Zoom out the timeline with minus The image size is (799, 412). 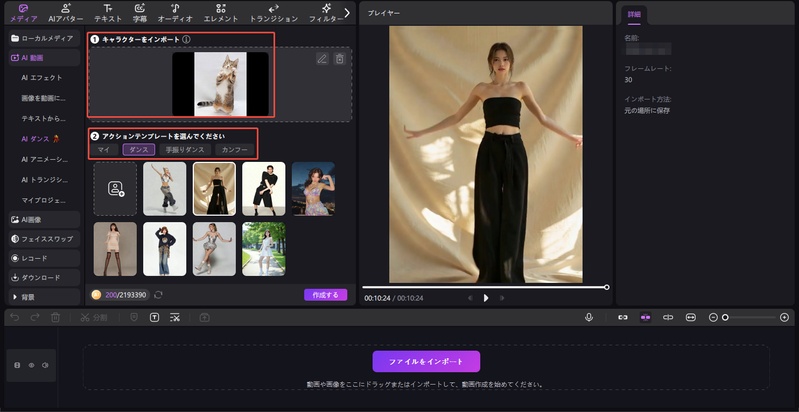(713, 317)
